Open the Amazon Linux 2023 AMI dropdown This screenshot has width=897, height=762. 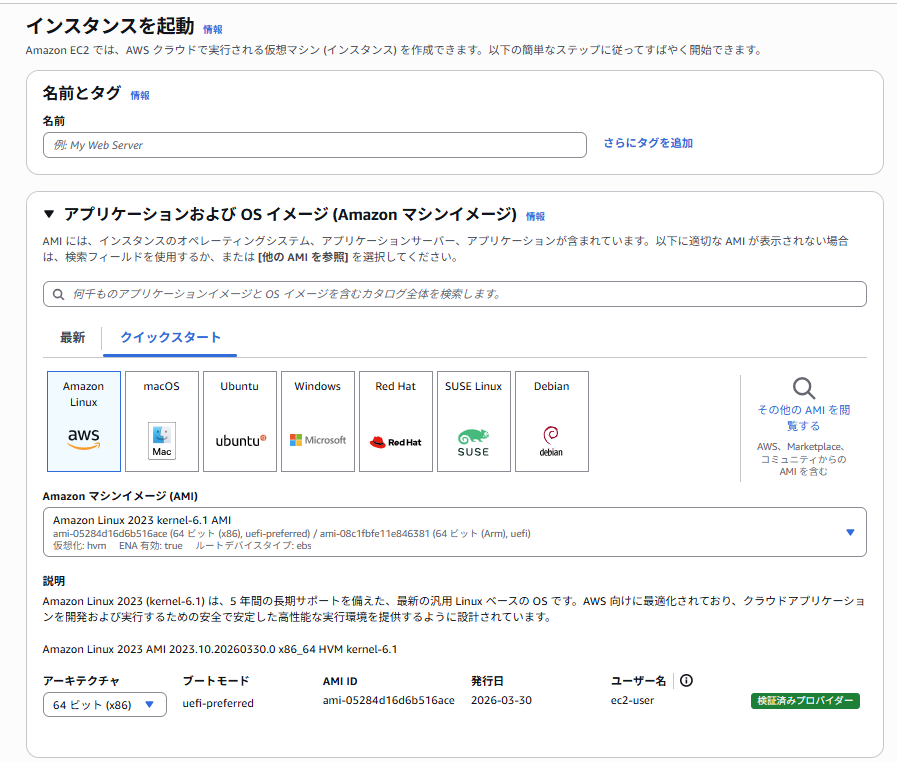click(454, 532)
